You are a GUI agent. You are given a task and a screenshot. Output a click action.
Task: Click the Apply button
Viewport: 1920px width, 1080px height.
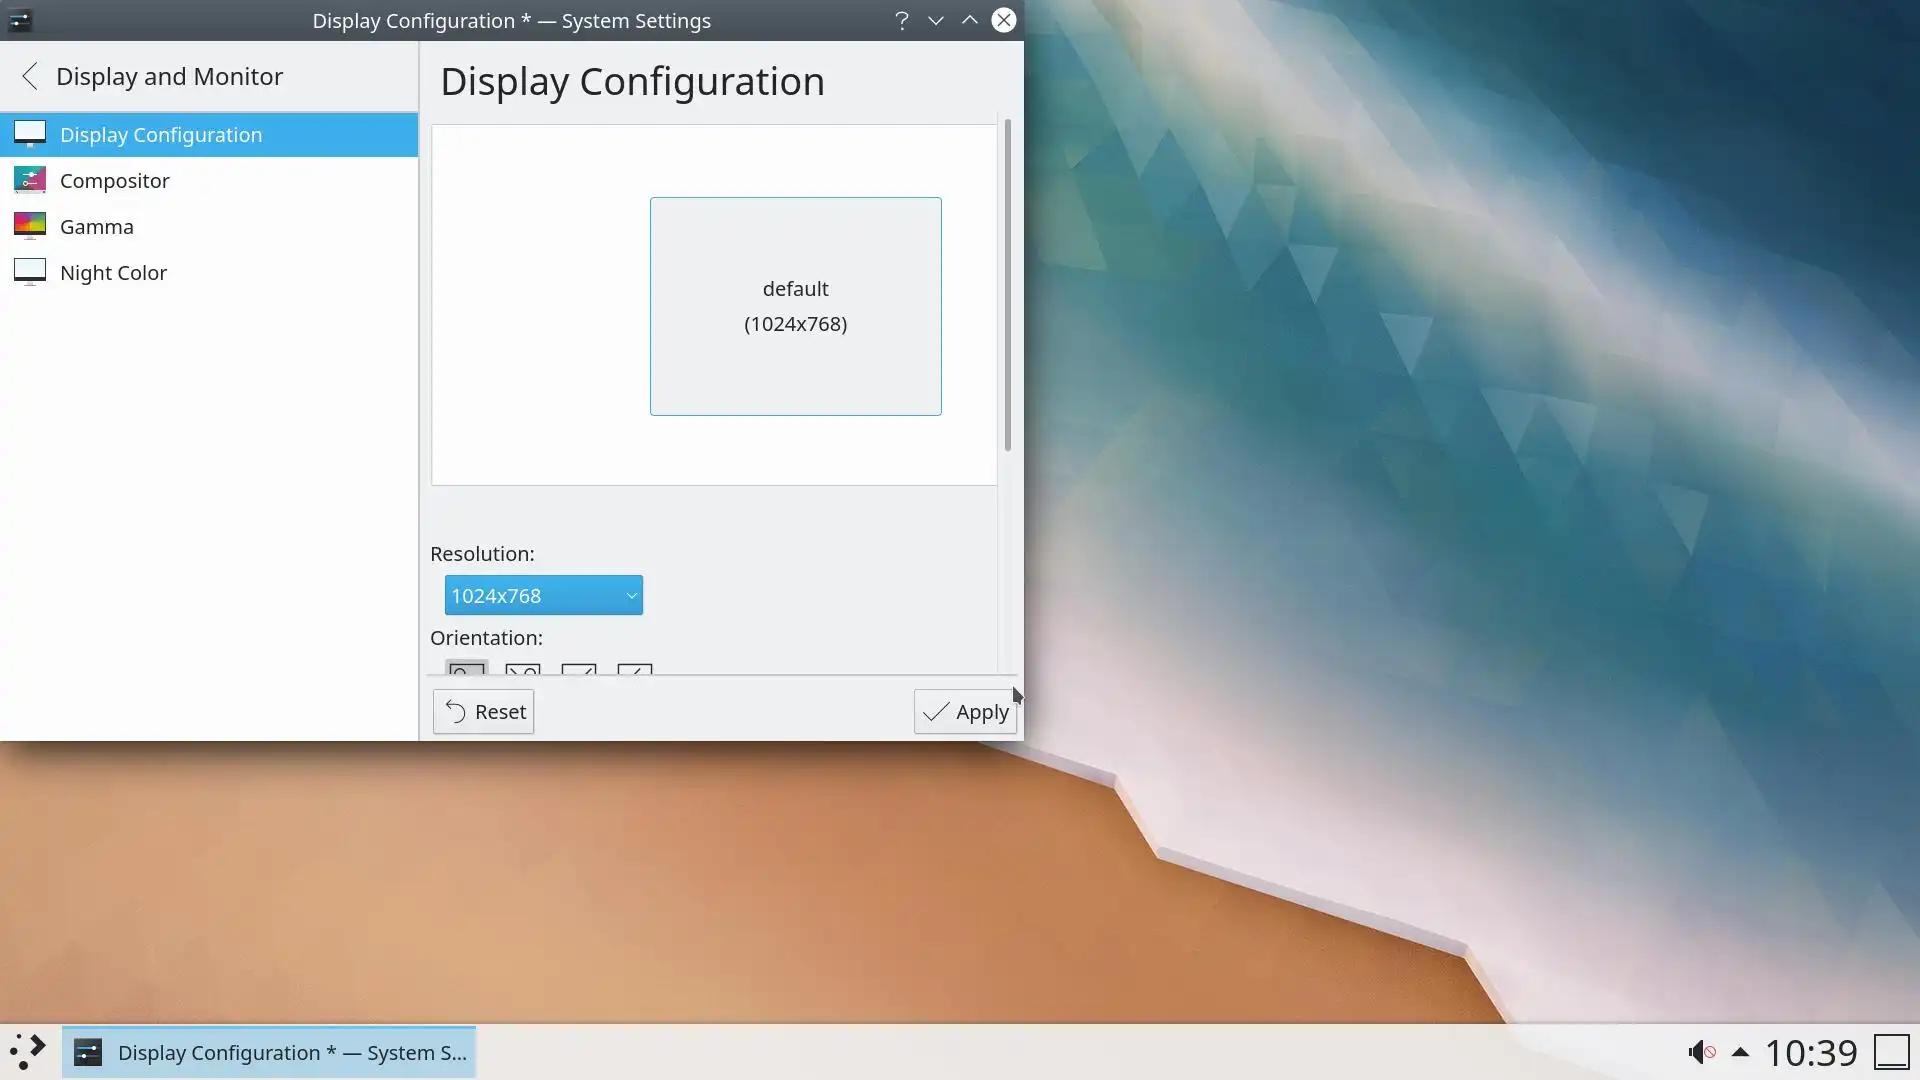965,712
